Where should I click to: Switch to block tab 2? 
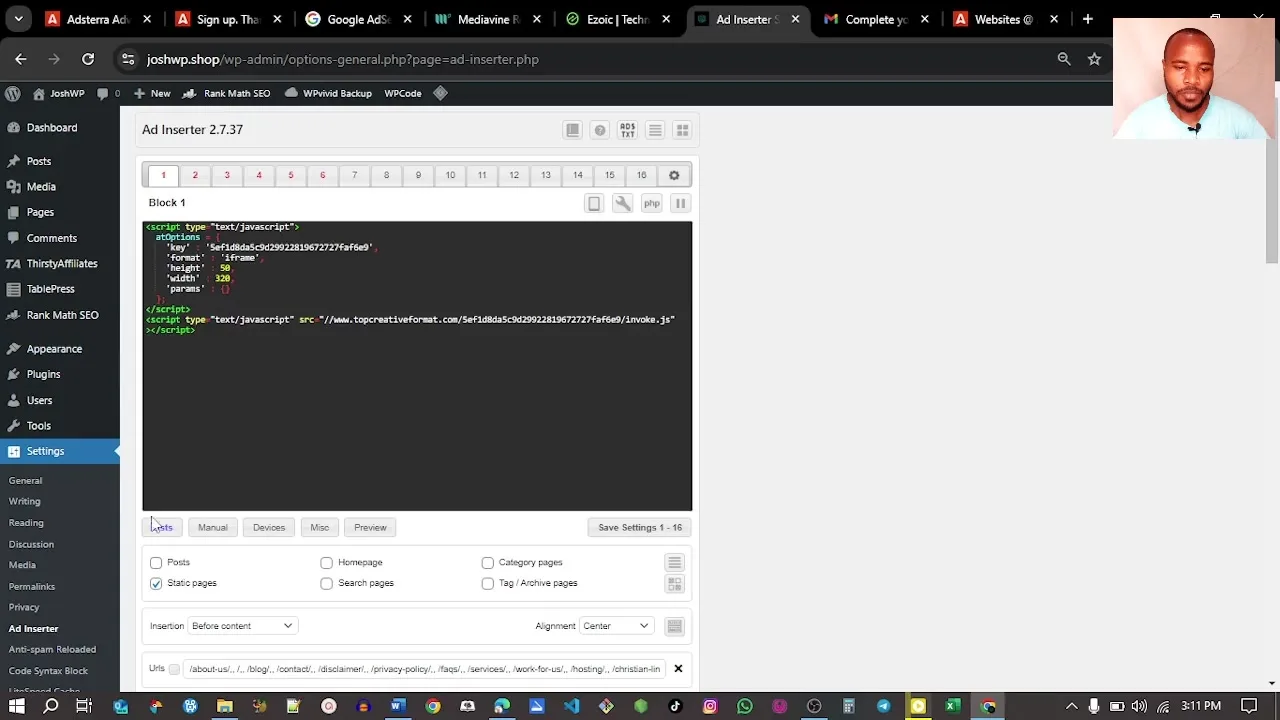click(195, 175)
